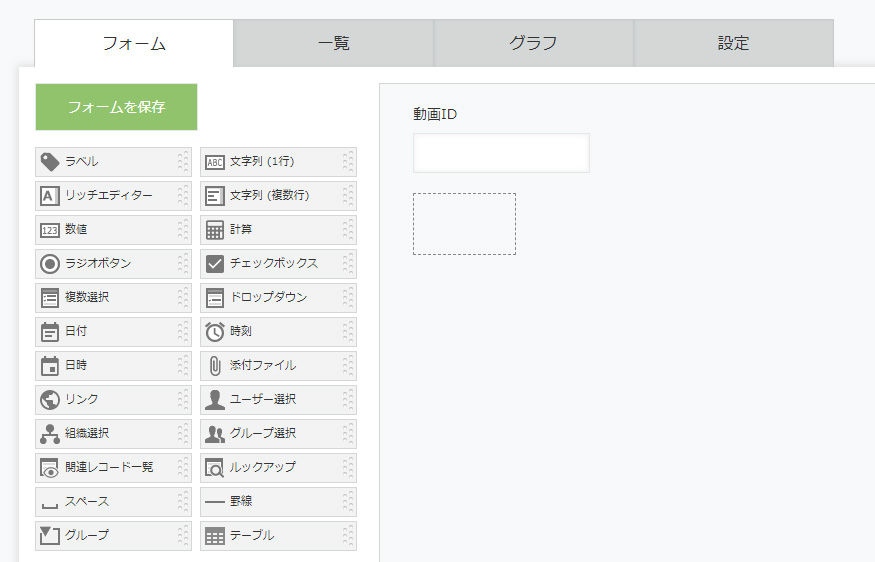Viewport: 875px width, 562px height.
Task: Grab the drag handle on ドロップダウン
Action: (348, 298)
